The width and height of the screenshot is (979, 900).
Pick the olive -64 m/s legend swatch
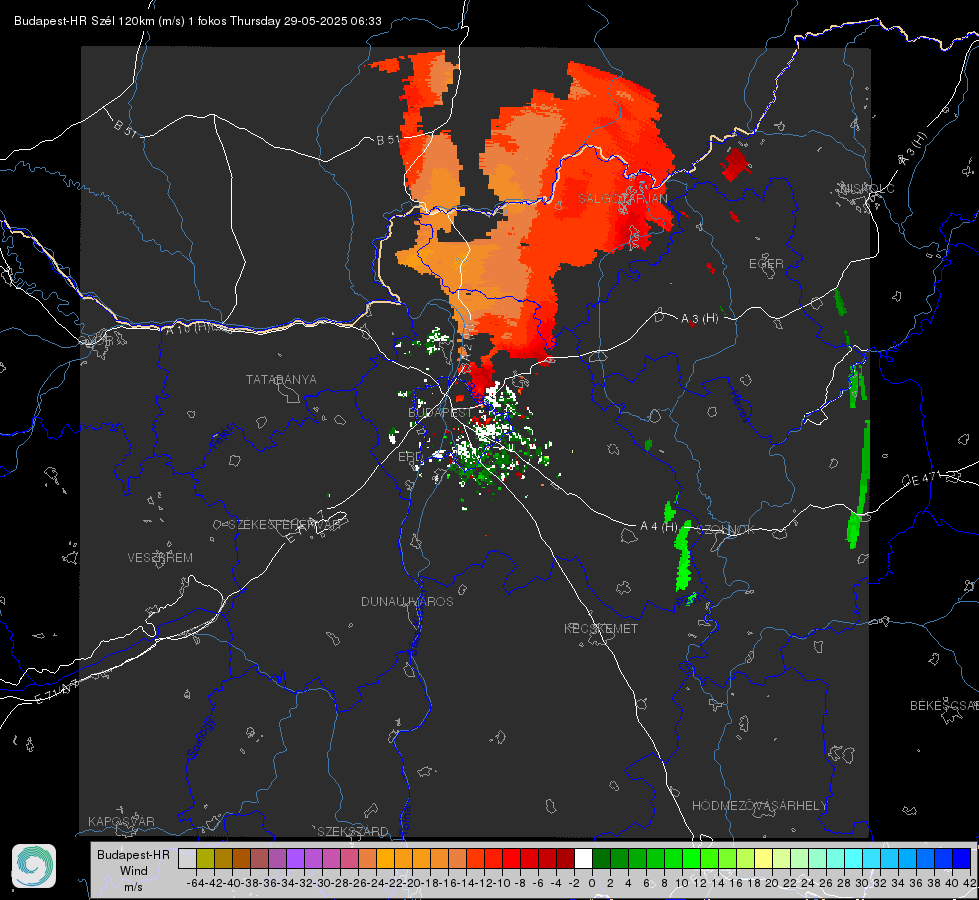pos(205,859)
